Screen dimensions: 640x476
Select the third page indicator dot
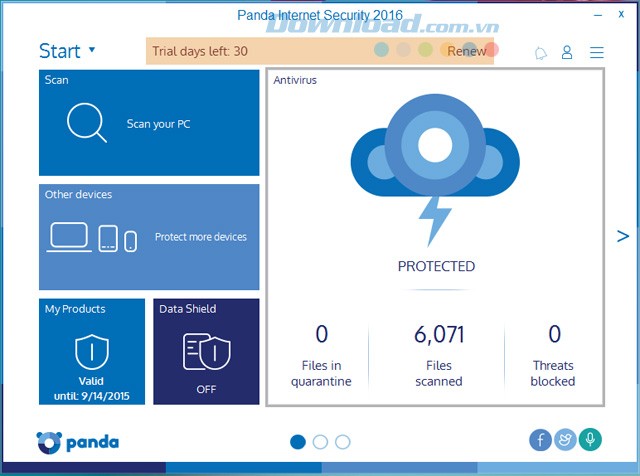click(343, 441)
